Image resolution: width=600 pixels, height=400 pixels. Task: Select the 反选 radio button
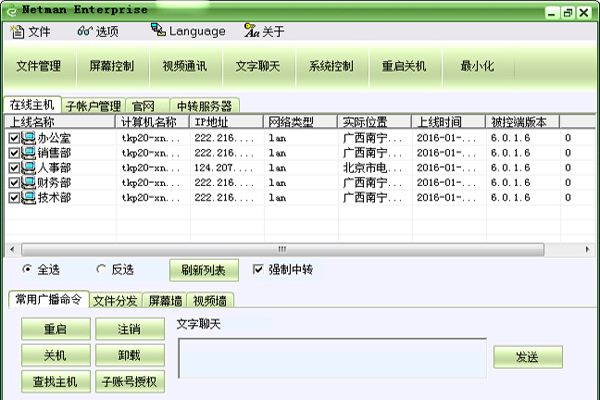point(101,269)
